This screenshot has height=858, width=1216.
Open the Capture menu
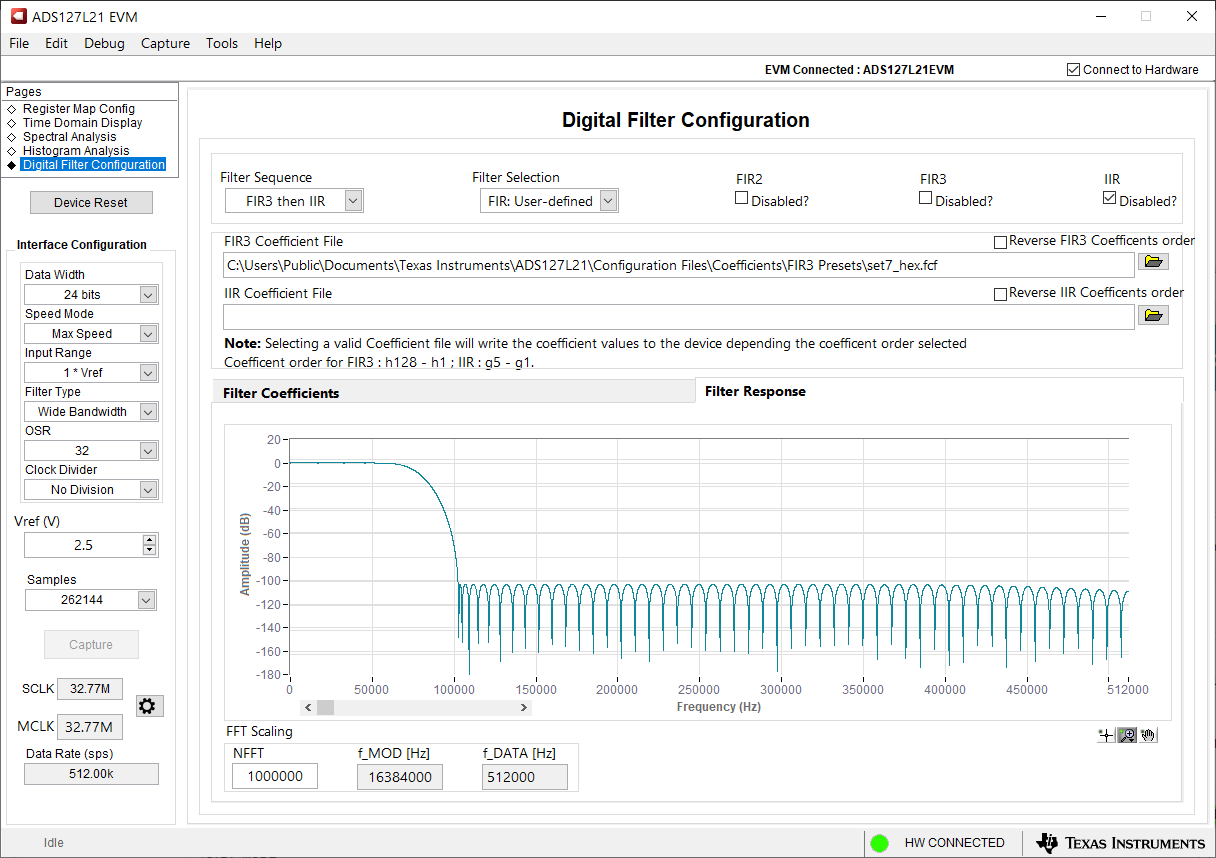point(165,43)
